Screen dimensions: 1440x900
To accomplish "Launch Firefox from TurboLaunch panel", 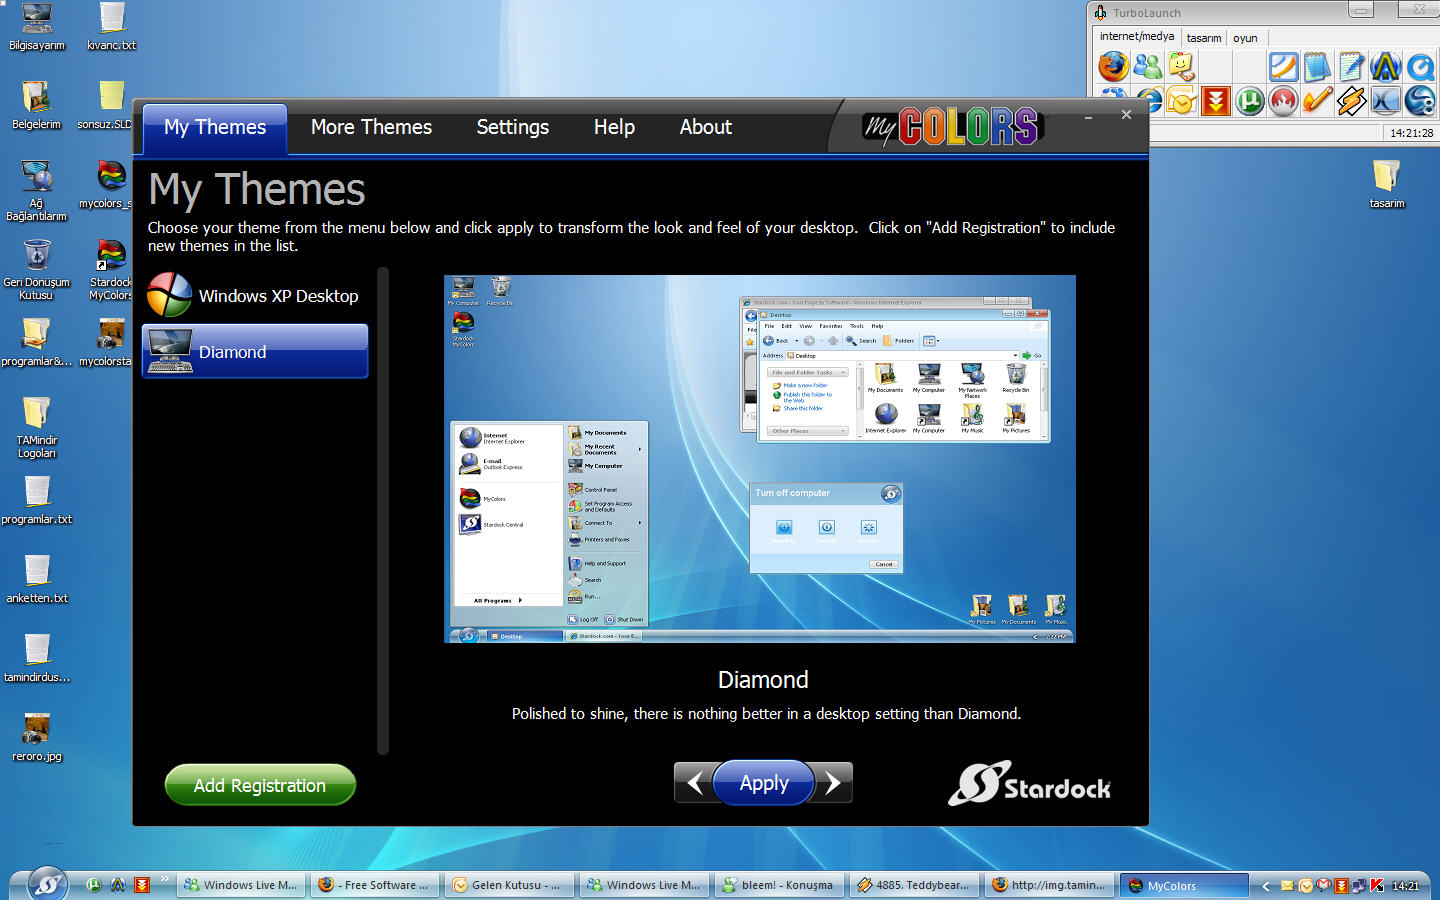I will [x=1113, y=67].
